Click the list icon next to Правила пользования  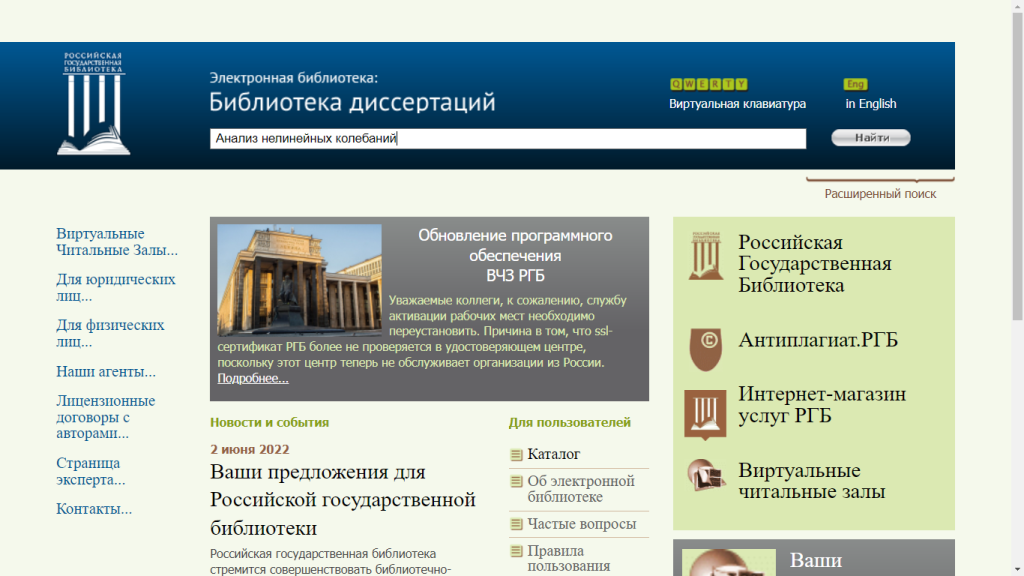pyautogui.click(x=516, y=551)
